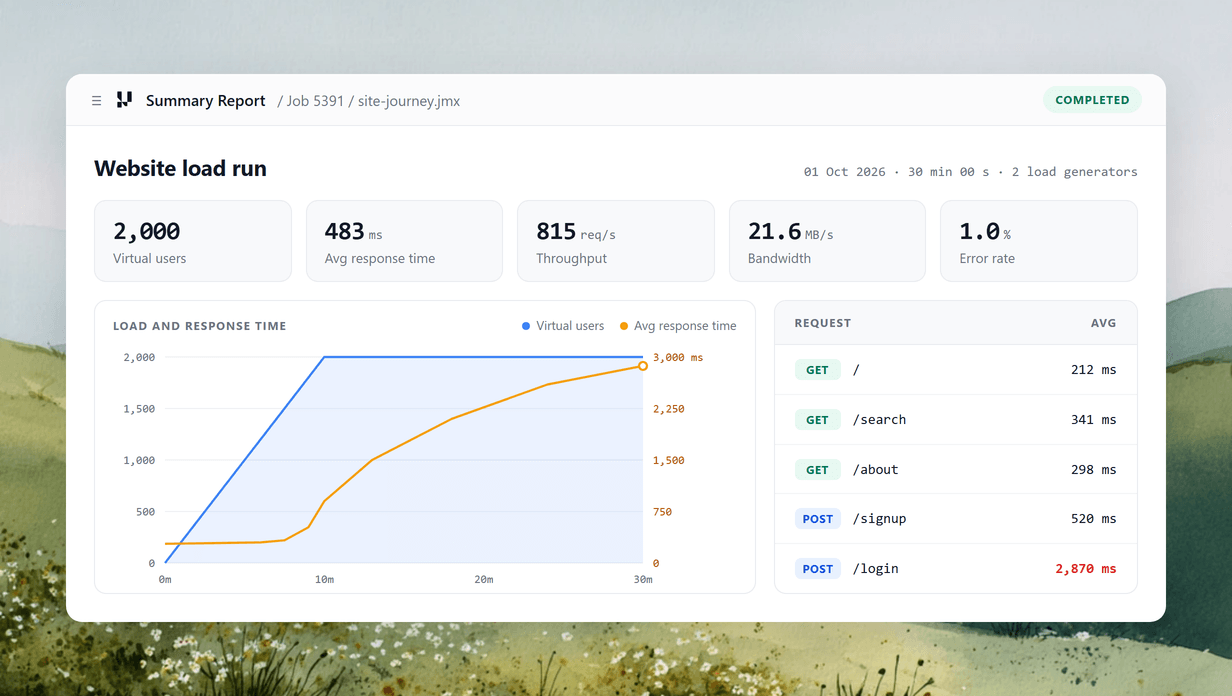The height and width of the screenshot is (696, 1232).
Task: Toggle the Avg response time legend entry
Action: pos(678,326)
